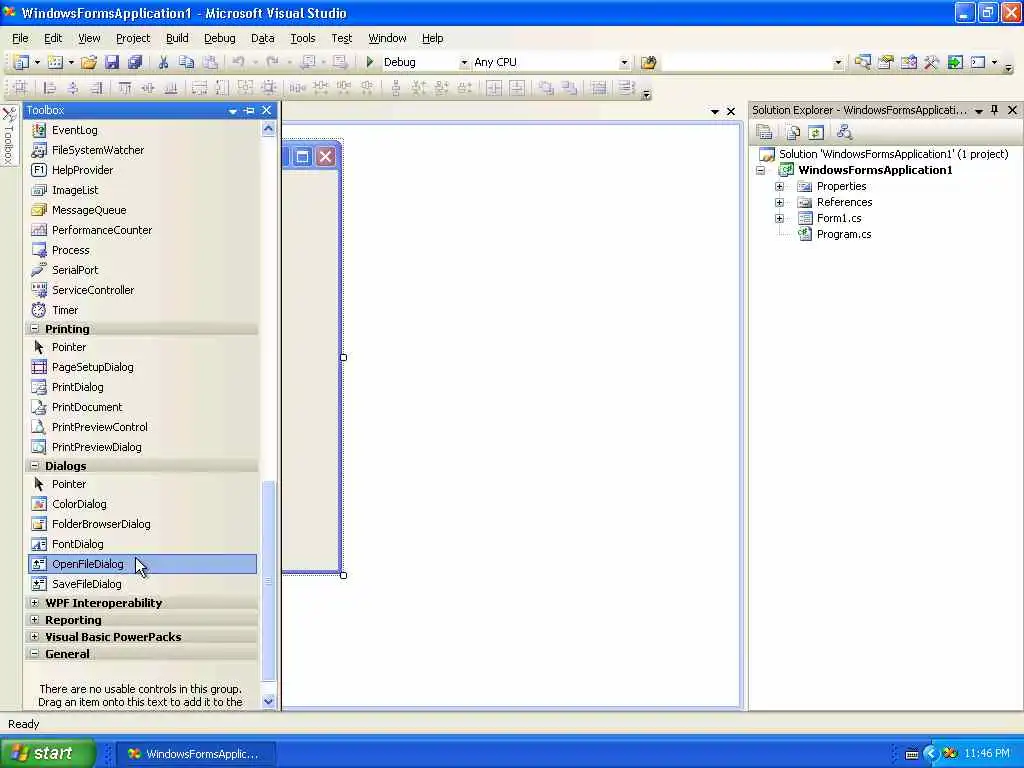This screenshot has height=768, width=1024.
Task: Open the Debug configuration dropdown
Action: pyautogui.click(x=464, y=63)
